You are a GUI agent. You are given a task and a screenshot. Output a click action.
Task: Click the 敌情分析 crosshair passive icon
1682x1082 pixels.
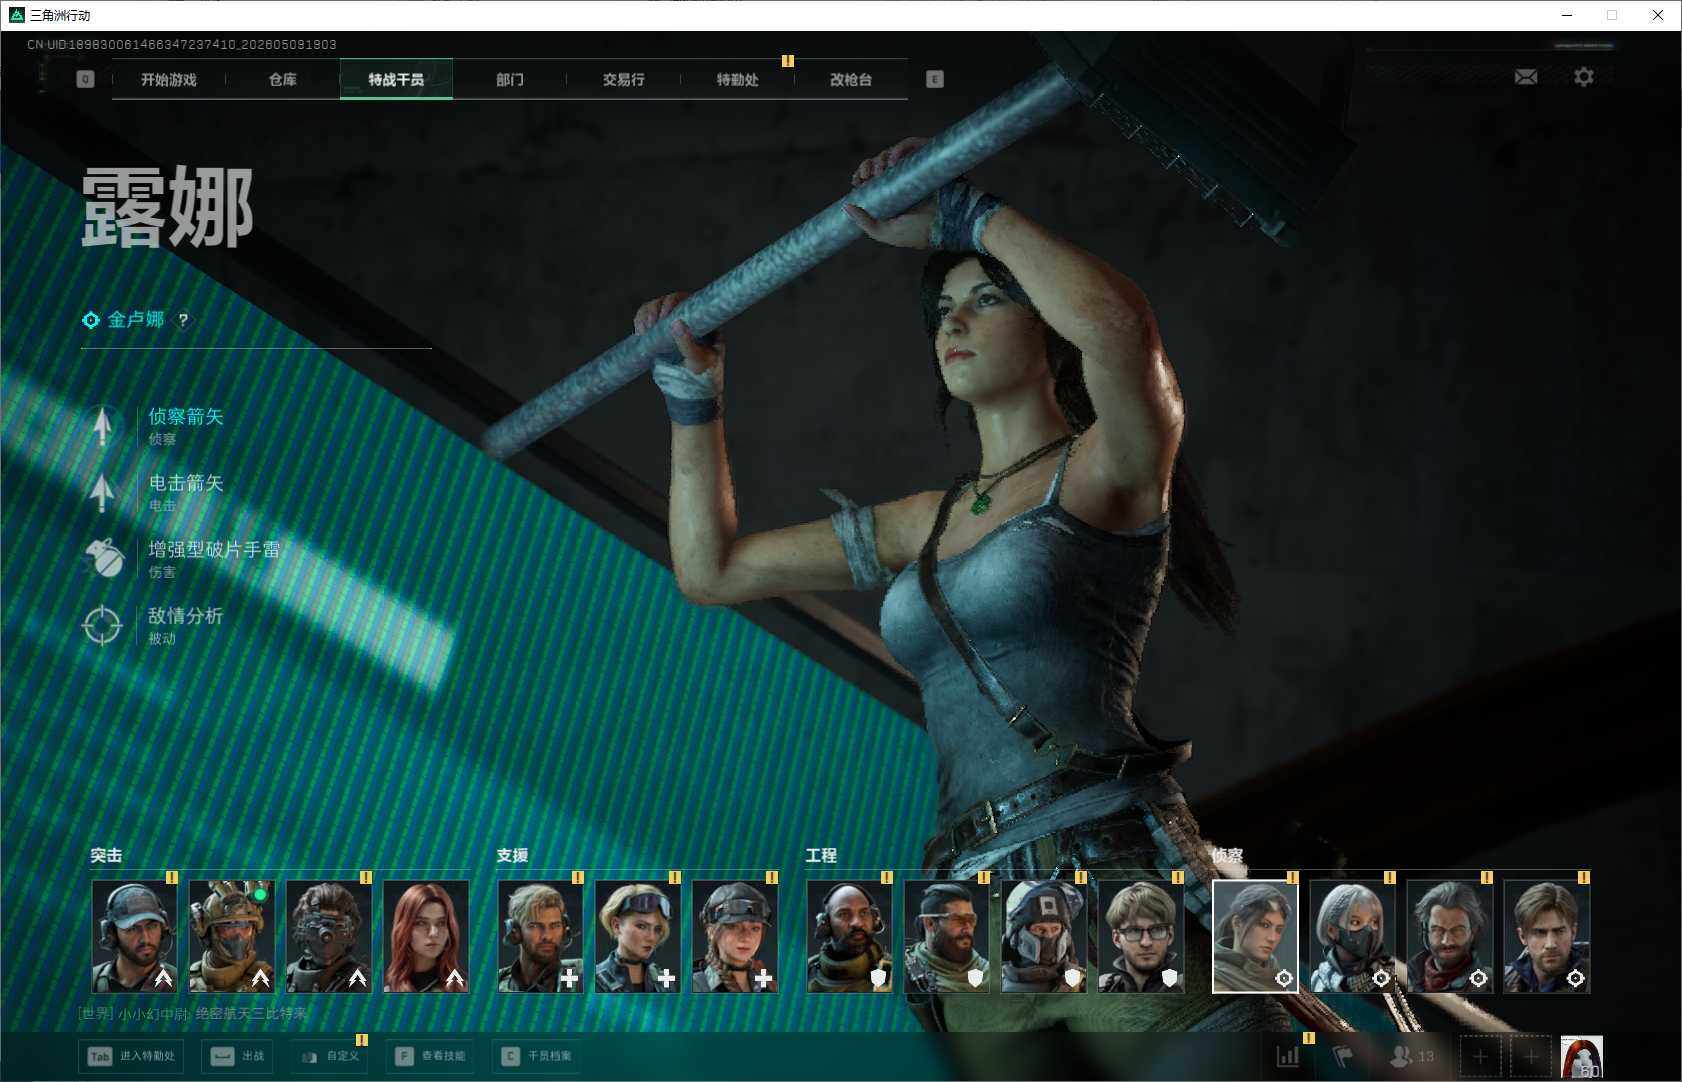(x=102, y=625)
